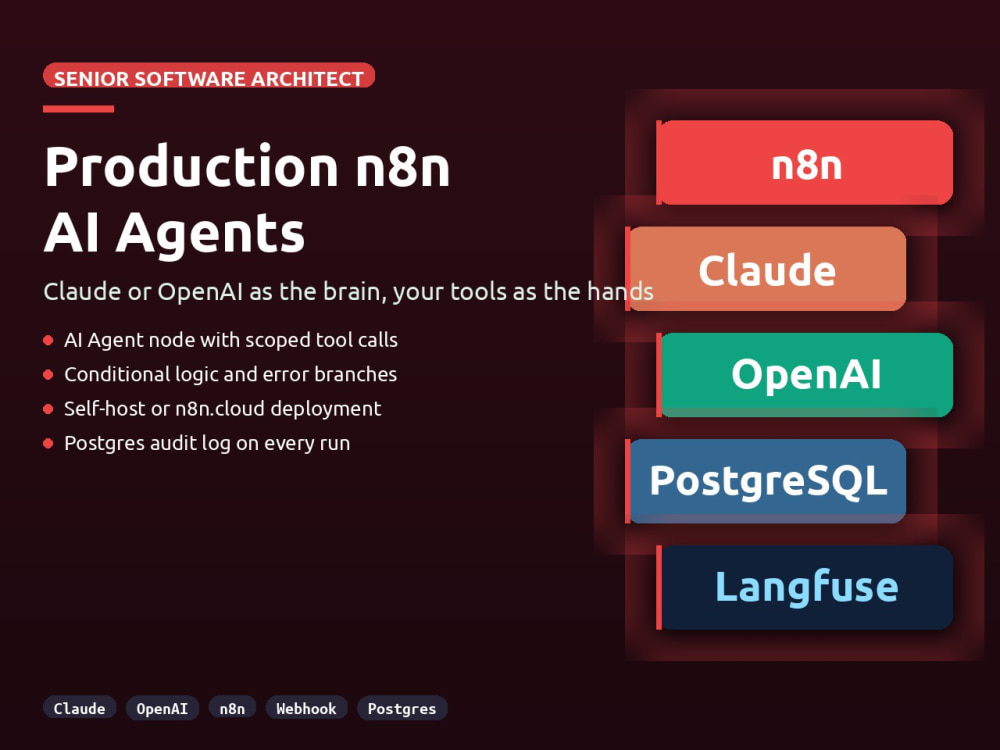The height and width of the screenshot is (750, 1000).
Task: Select the Postgres tag pill
Action: [x=402, y=708]
